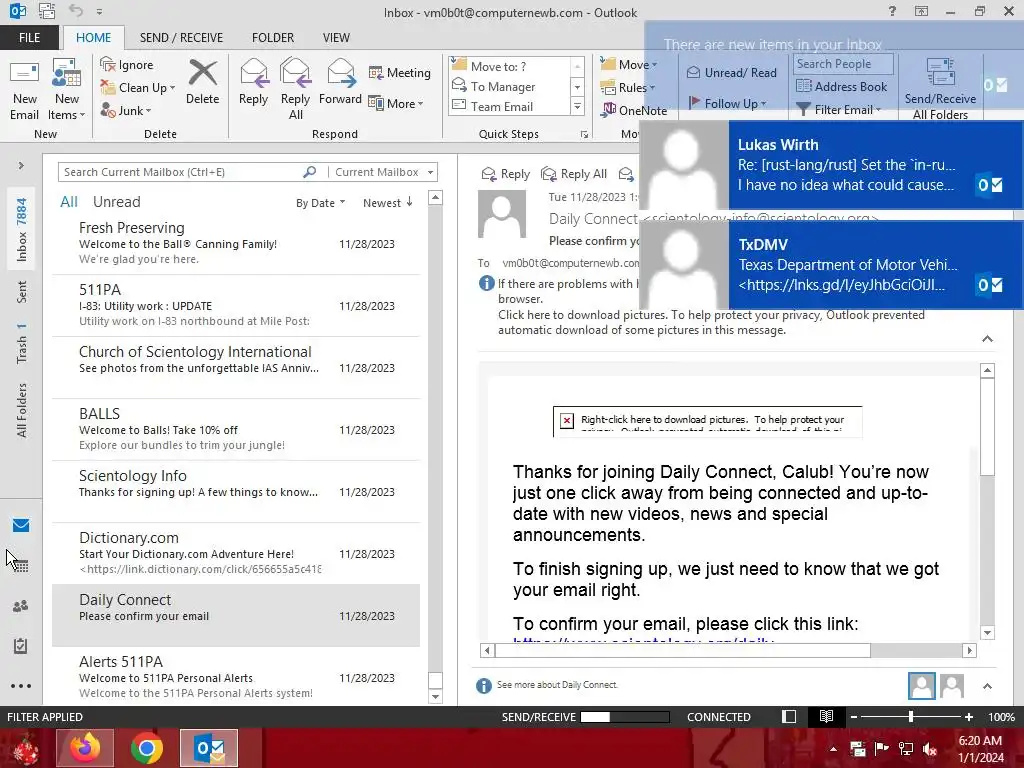Collapse the people pane chevron
1024x768 pixels.
coord(987,686)
